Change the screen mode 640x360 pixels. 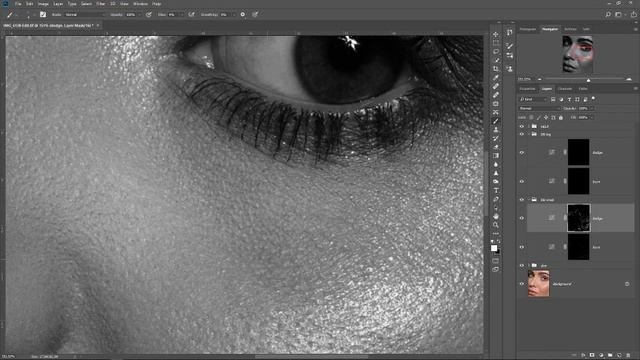[x=496, y=269]
